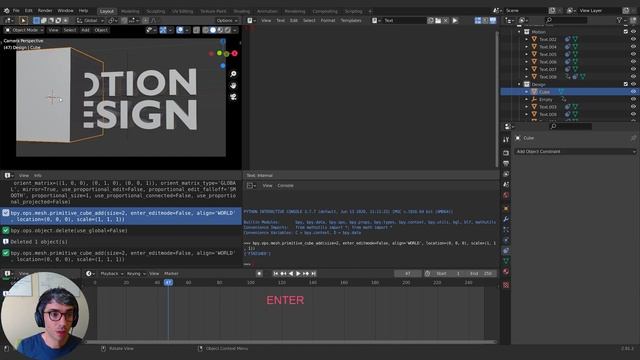Toggle line numbers display in text editor

click(x=478, y=20)
